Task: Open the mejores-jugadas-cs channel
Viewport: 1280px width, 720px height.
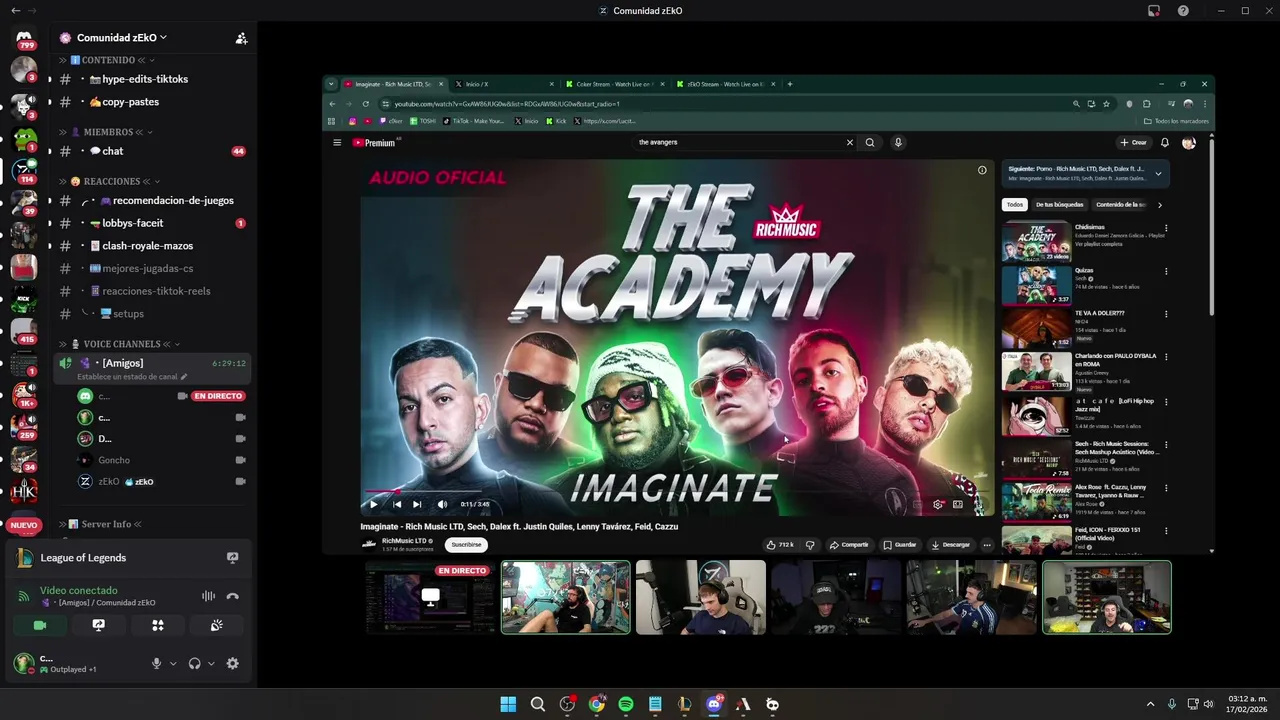Action: point(152,268)
